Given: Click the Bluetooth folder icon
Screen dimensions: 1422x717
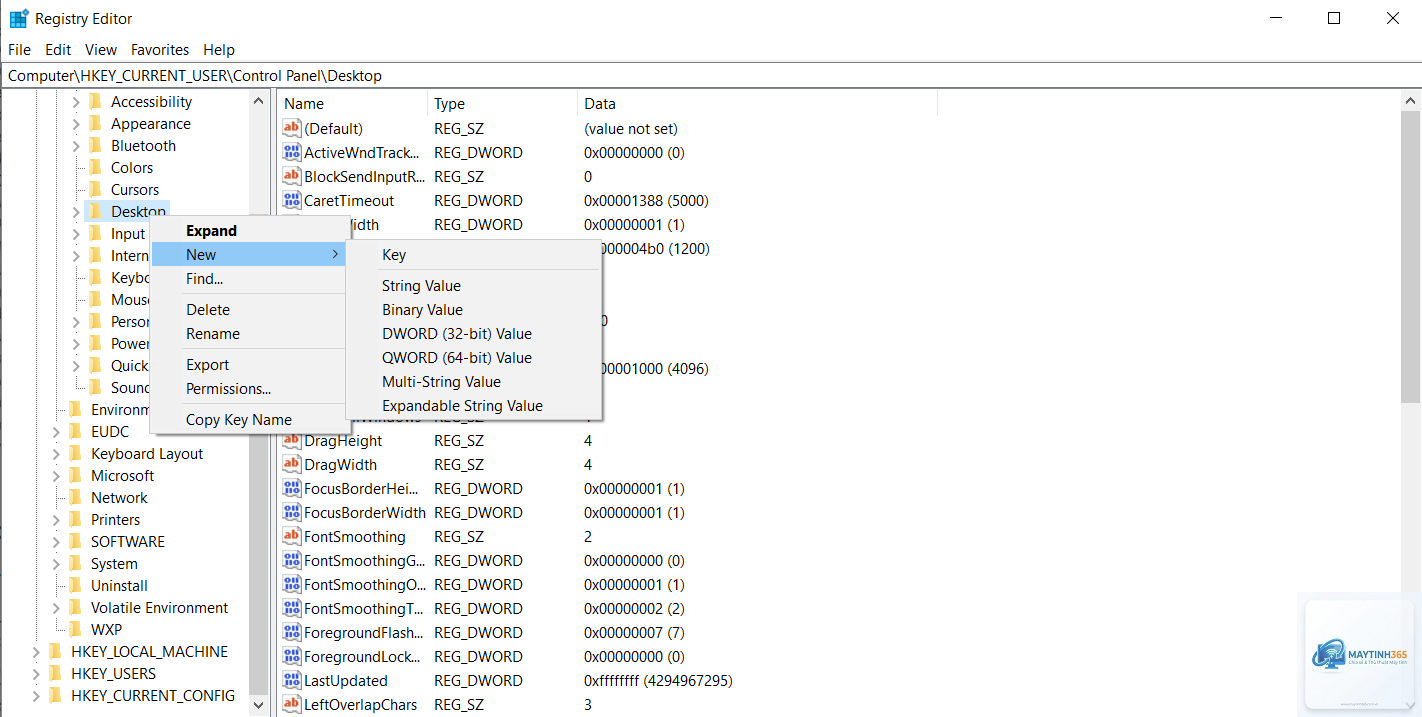Looking at the screenshot, I should [96, 145].
